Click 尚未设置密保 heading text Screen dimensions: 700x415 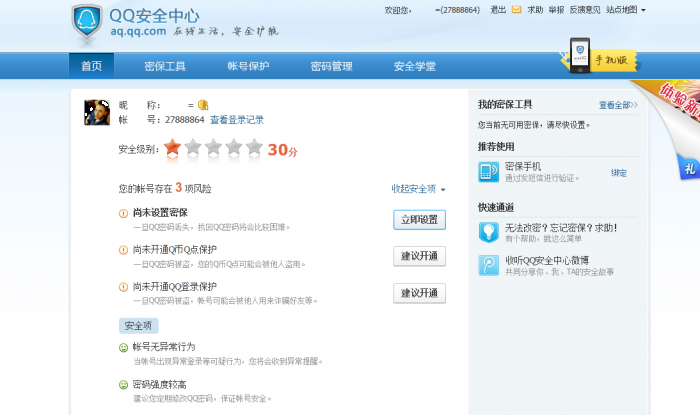click(160, 212)
